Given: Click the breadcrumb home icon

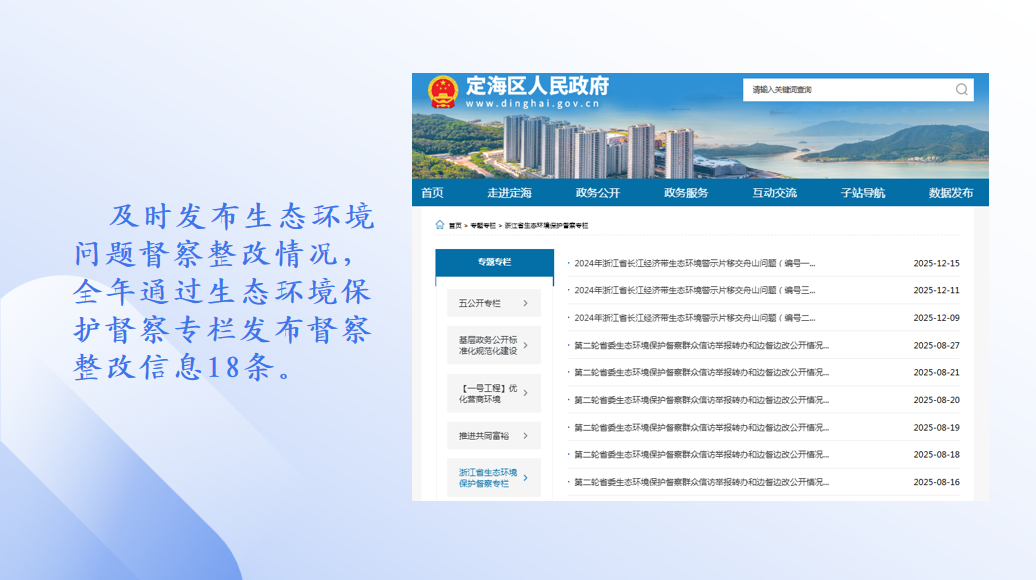Looking at the screenshot, I should coord(440,225).
